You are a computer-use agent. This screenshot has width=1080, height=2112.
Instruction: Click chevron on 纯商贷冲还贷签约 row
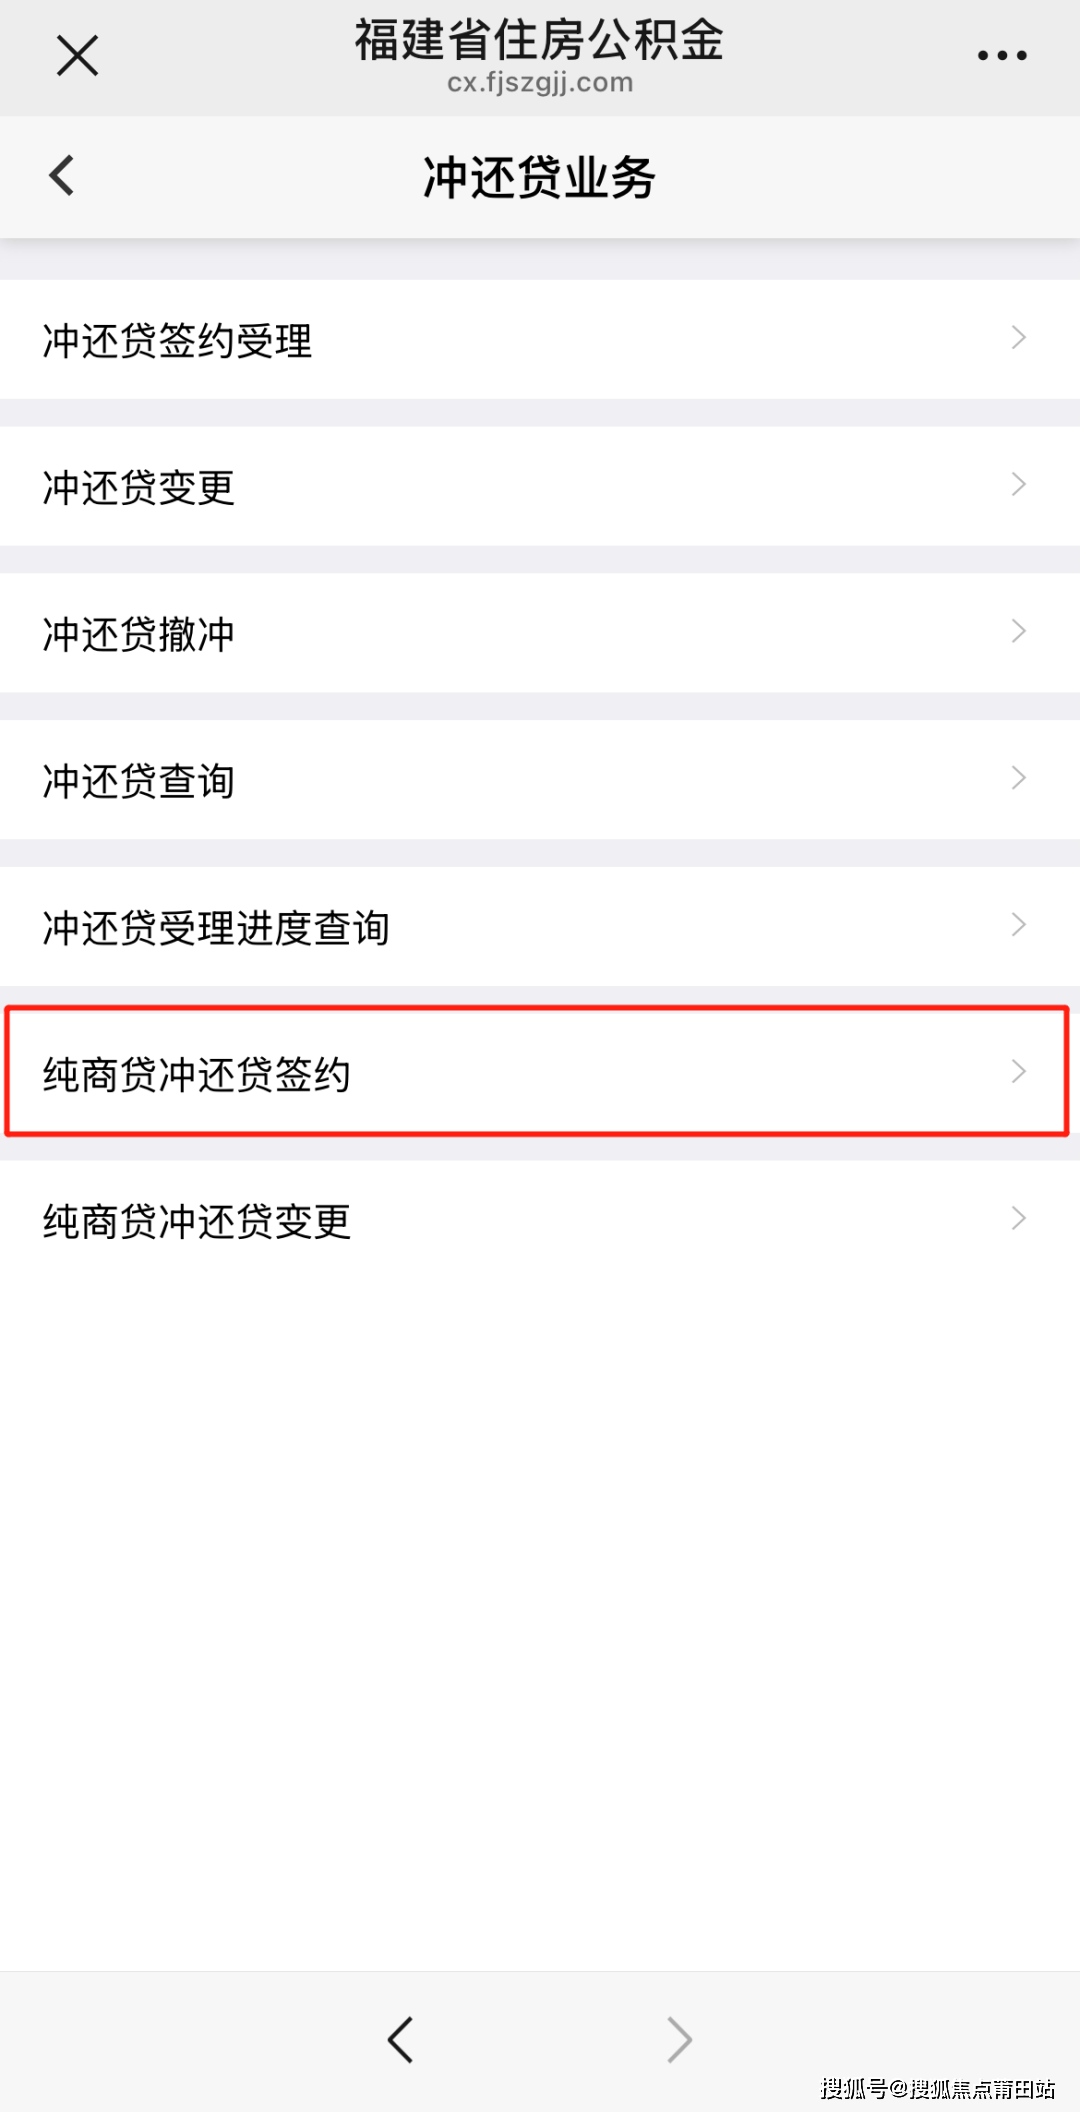[1018, 1072]
